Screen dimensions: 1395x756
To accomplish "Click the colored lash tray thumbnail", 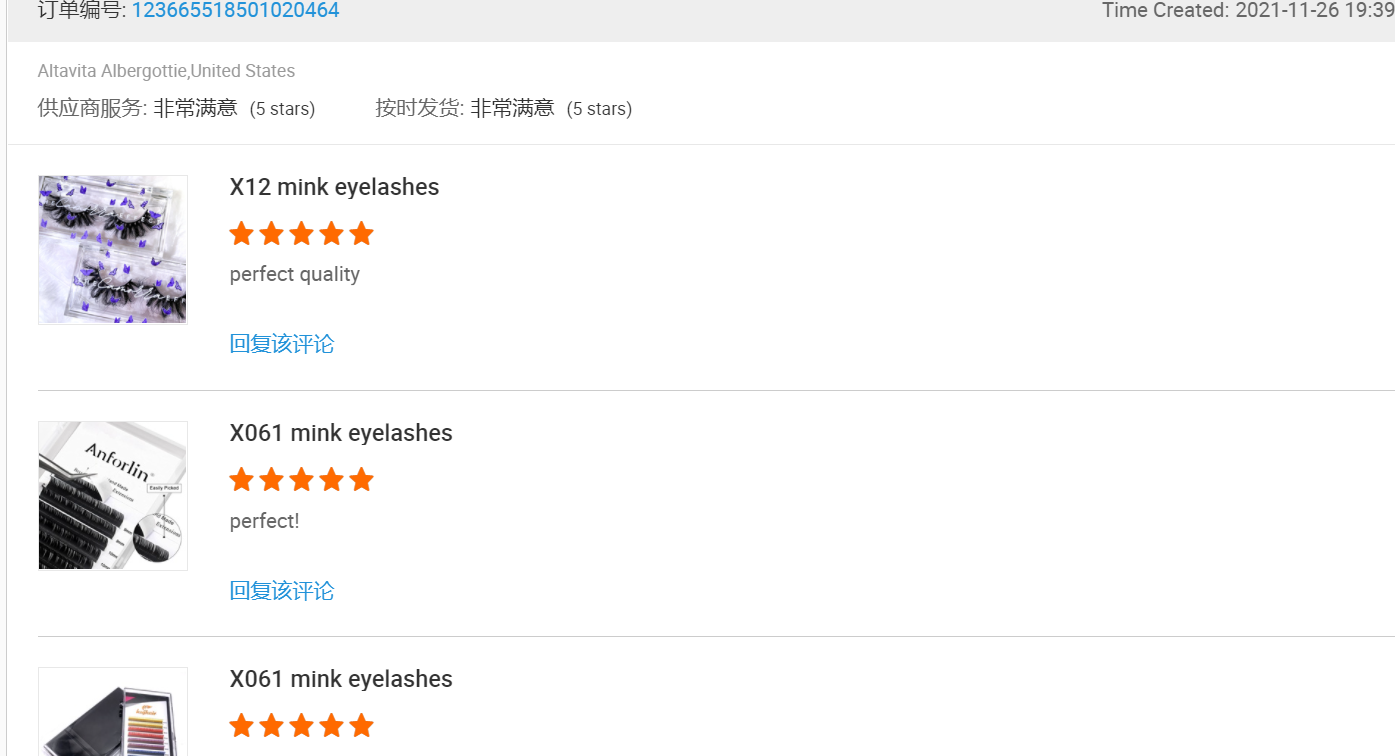I will point(113,712).
